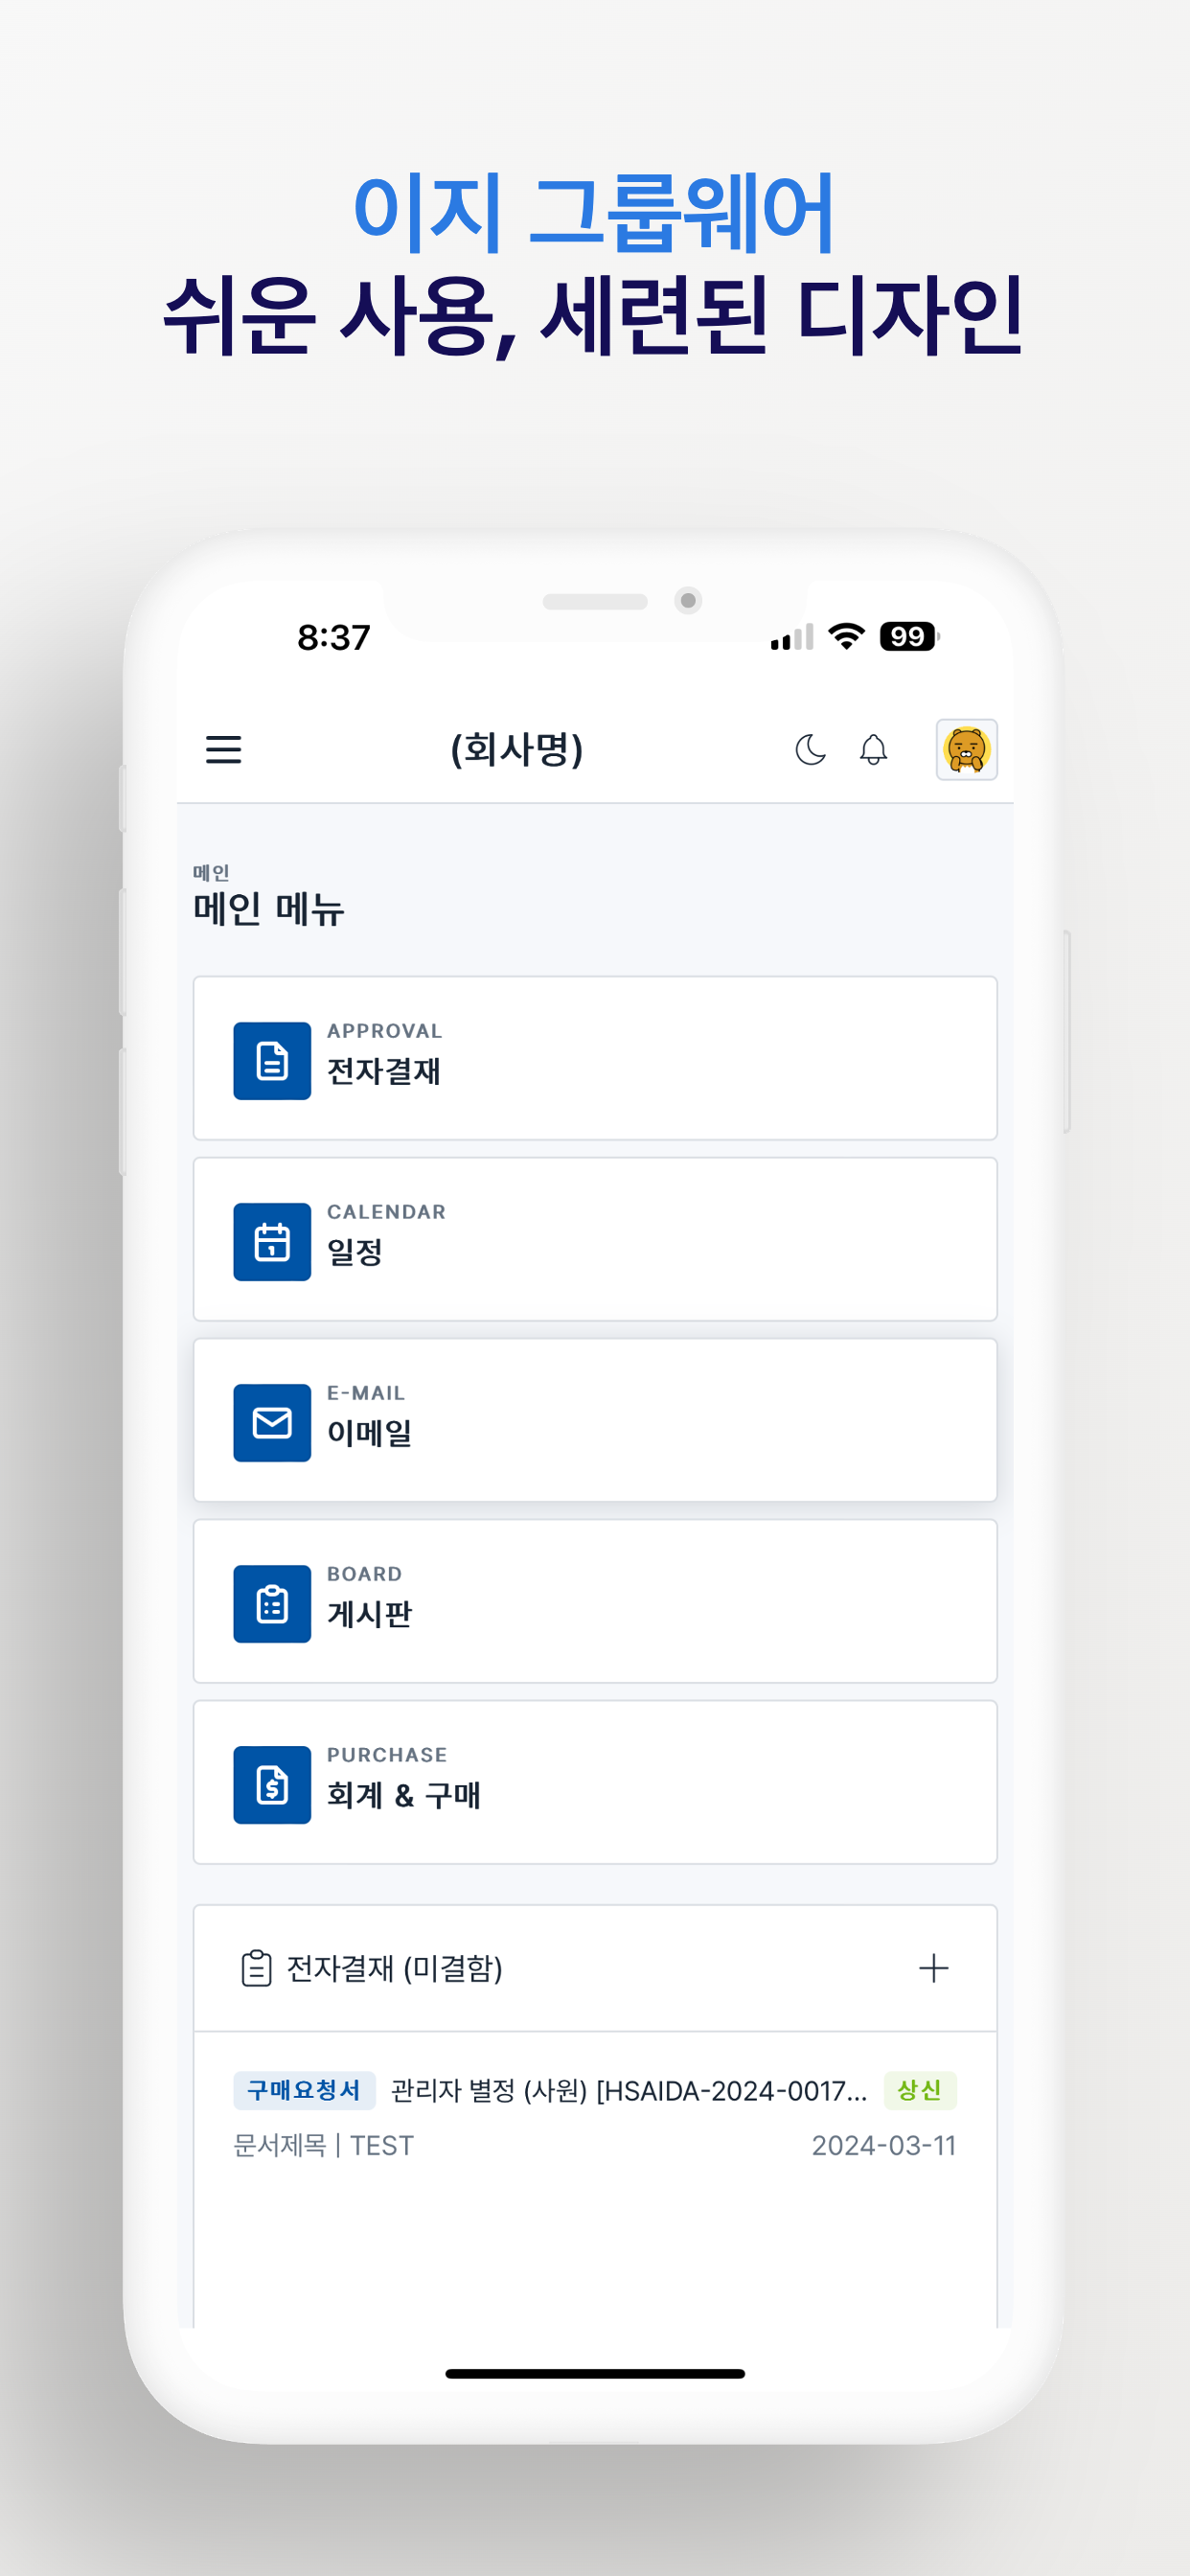The image size is (1190, 2576).
Task: Click the 전자결재 (미결함) clipboard icon
Action: tap(256, 1968)
